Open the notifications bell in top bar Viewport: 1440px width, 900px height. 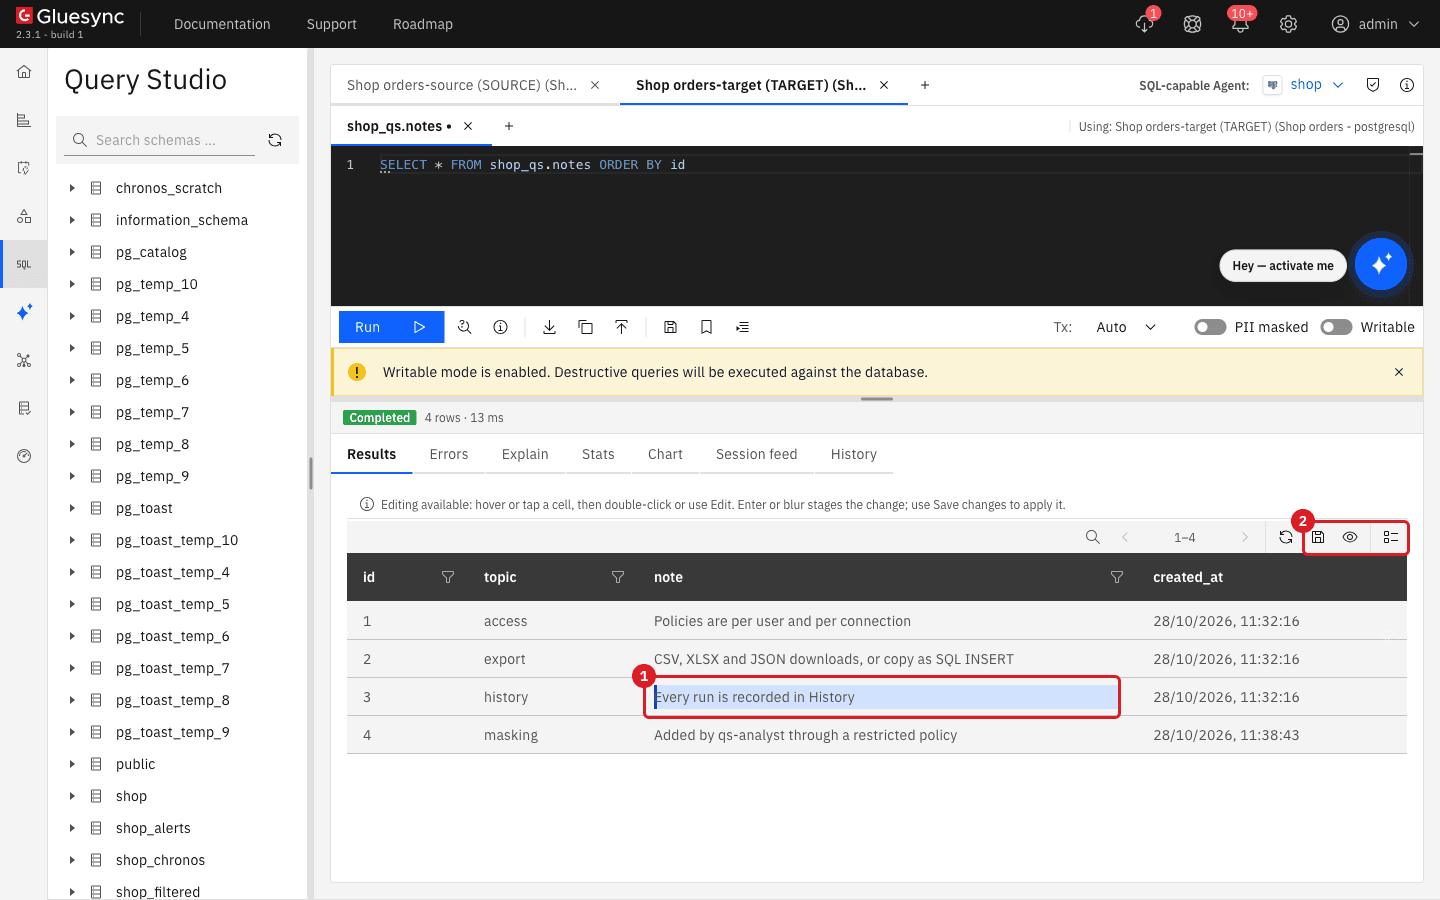pos(1240,24)
